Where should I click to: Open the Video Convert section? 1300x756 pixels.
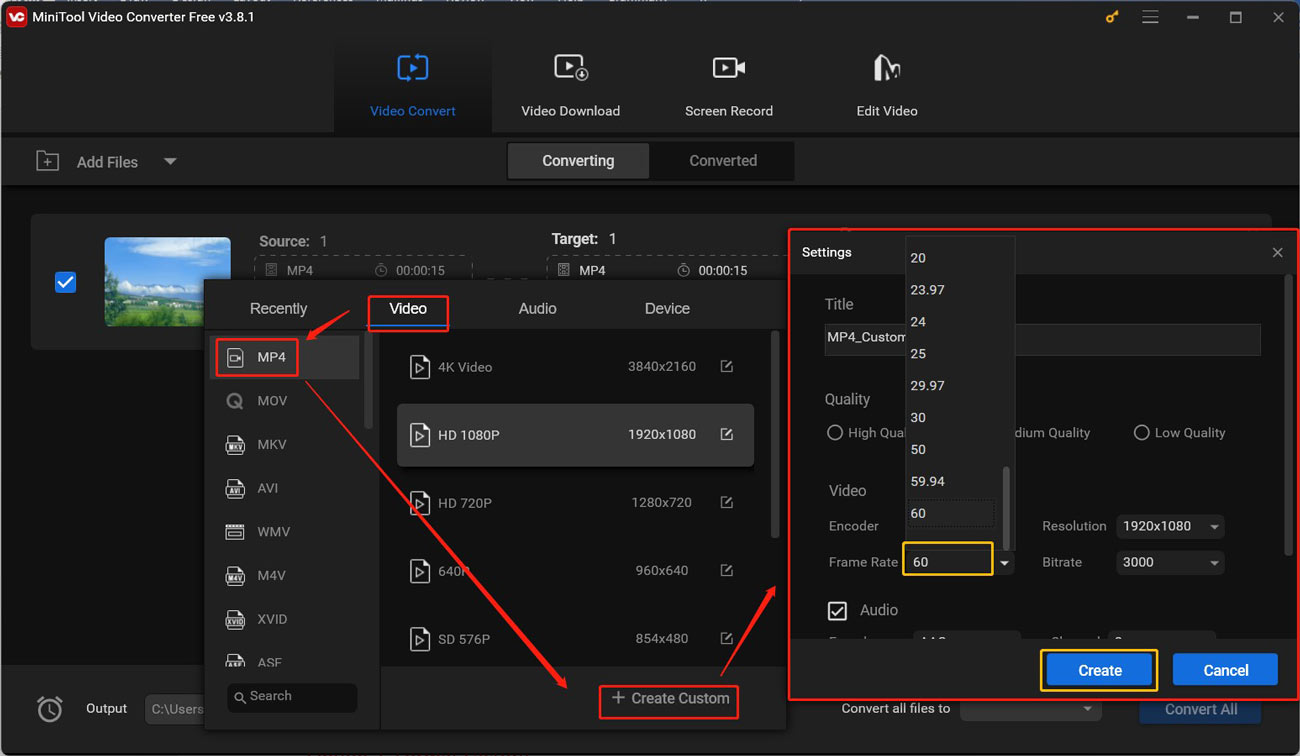(412, 86)
